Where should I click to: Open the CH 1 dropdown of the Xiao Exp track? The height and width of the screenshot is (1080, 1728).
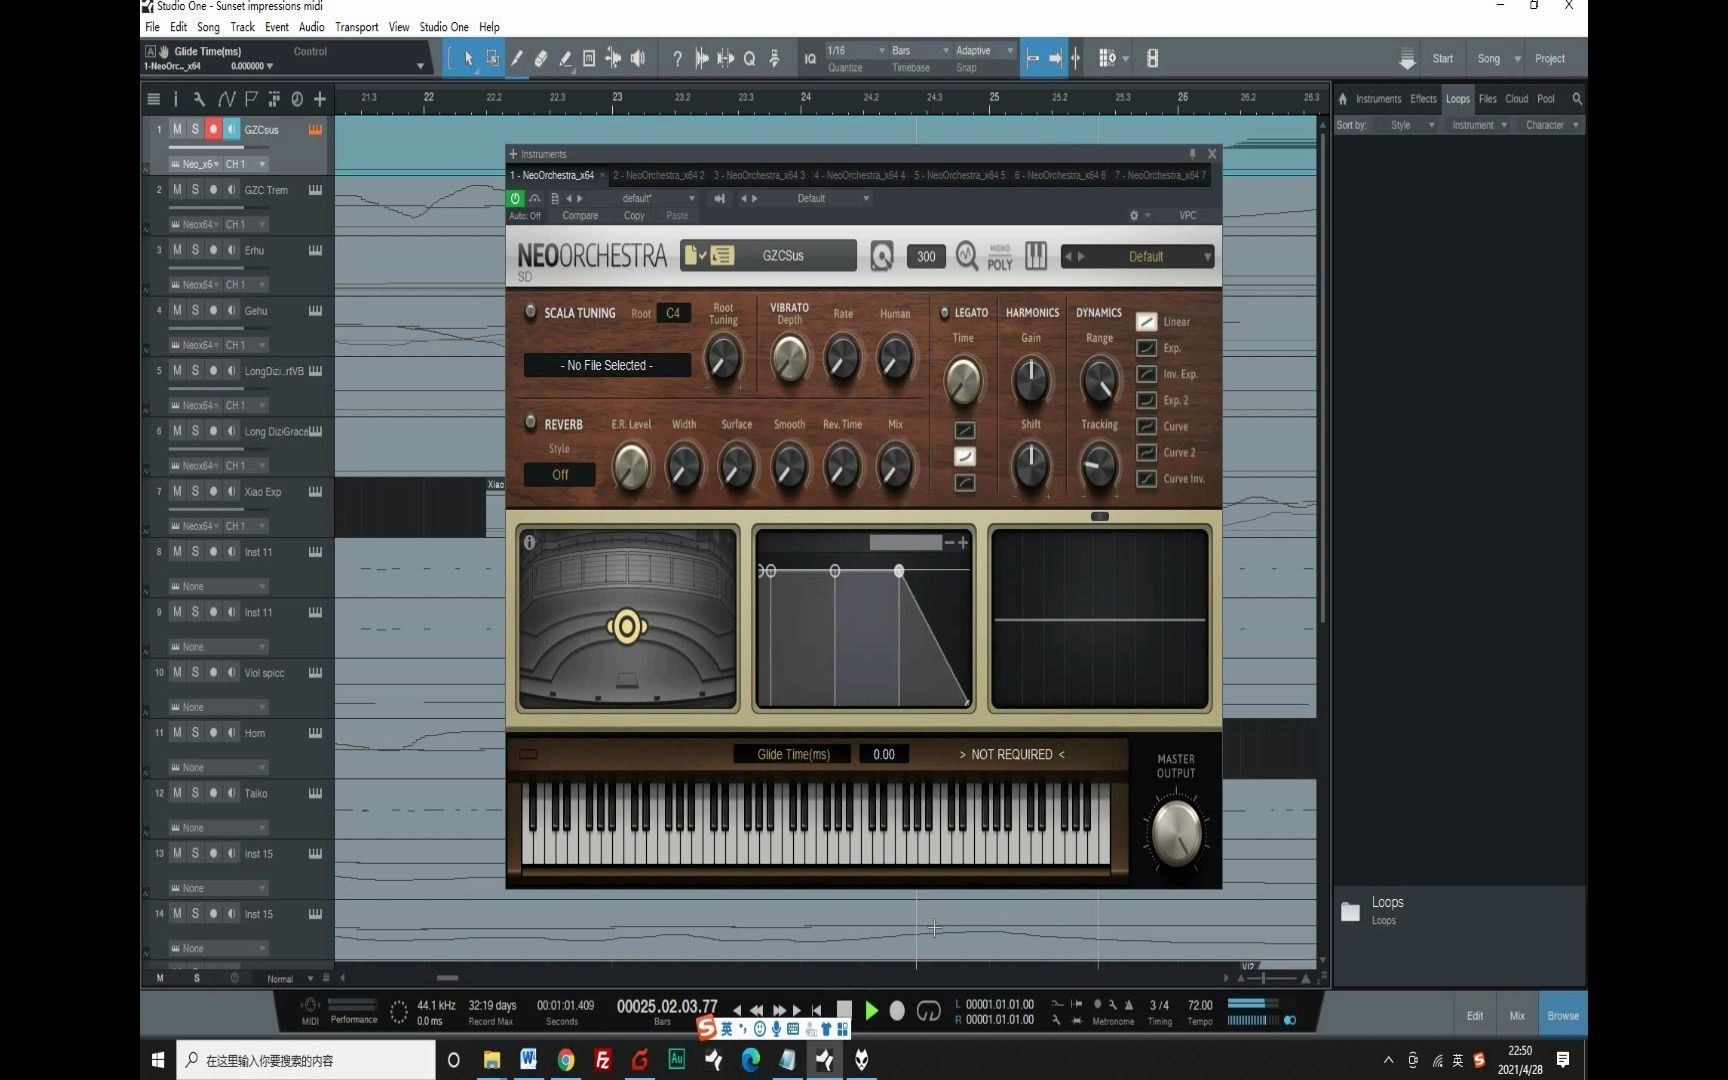coord(246,526)
